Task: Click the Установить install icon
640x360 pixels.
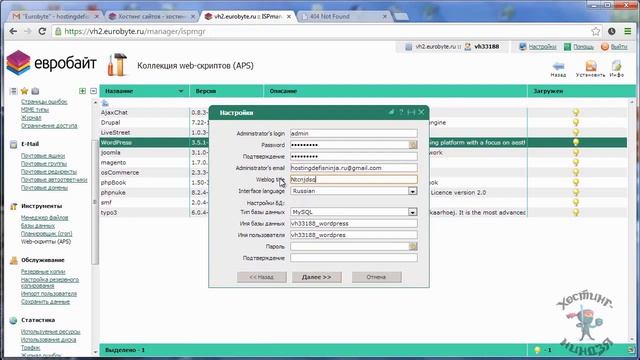Action: (591, 66)
